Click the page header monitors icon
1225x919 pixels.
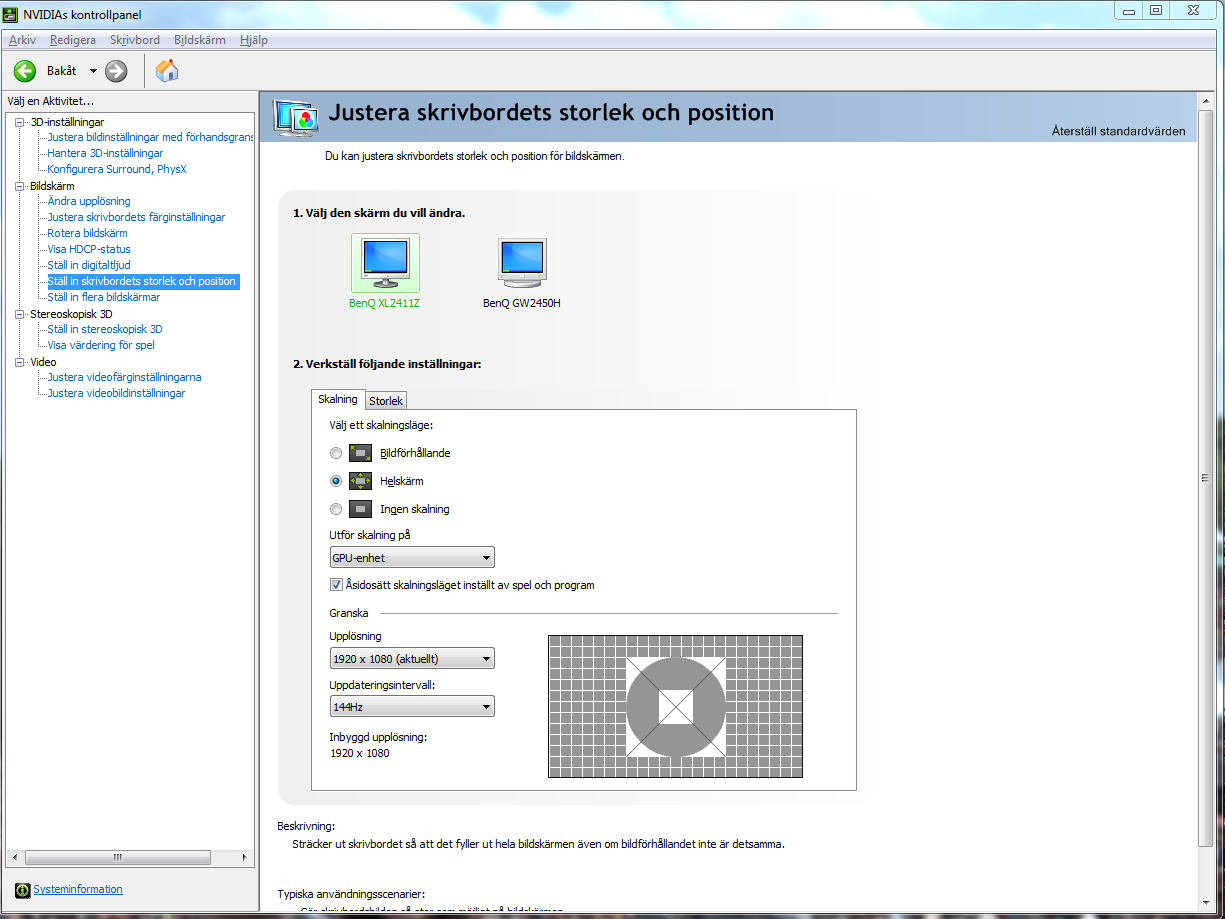click(x=297, y=117)
